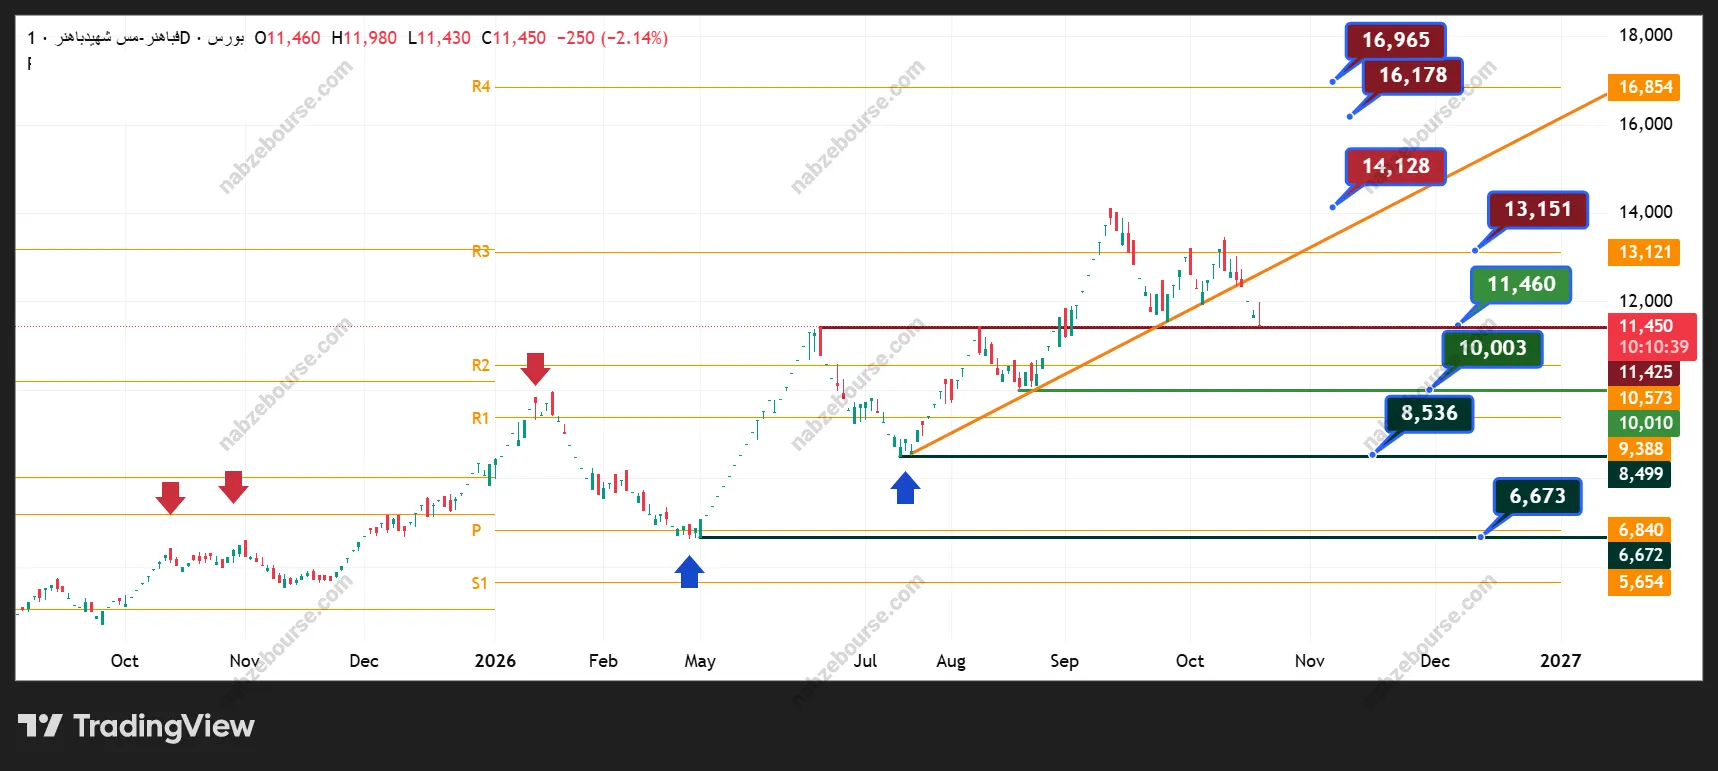Click the P pivot label
The width and height of the screenshot is (1718, 771).
(x=477, y=530)
